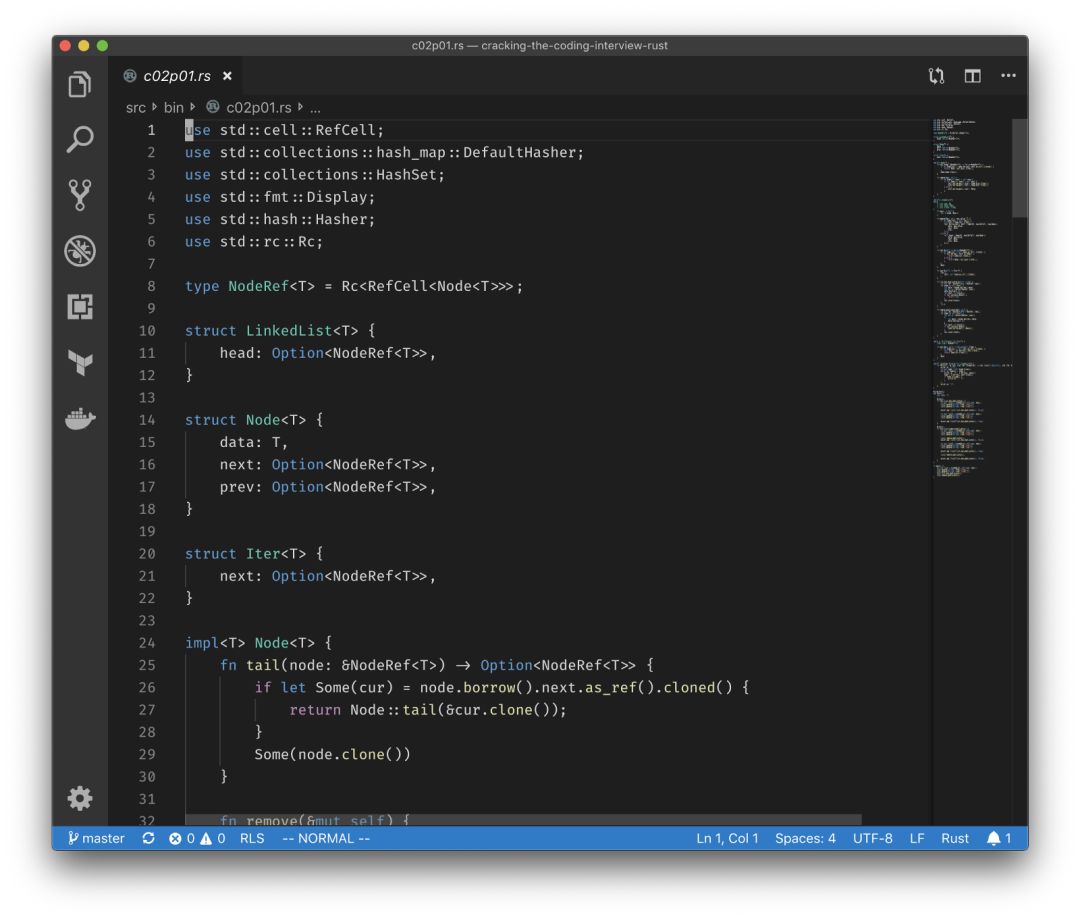The width and height of the screenshot is (1080, 919).
Task: Open the Docker view in activity bar
Action: (80, 418)
